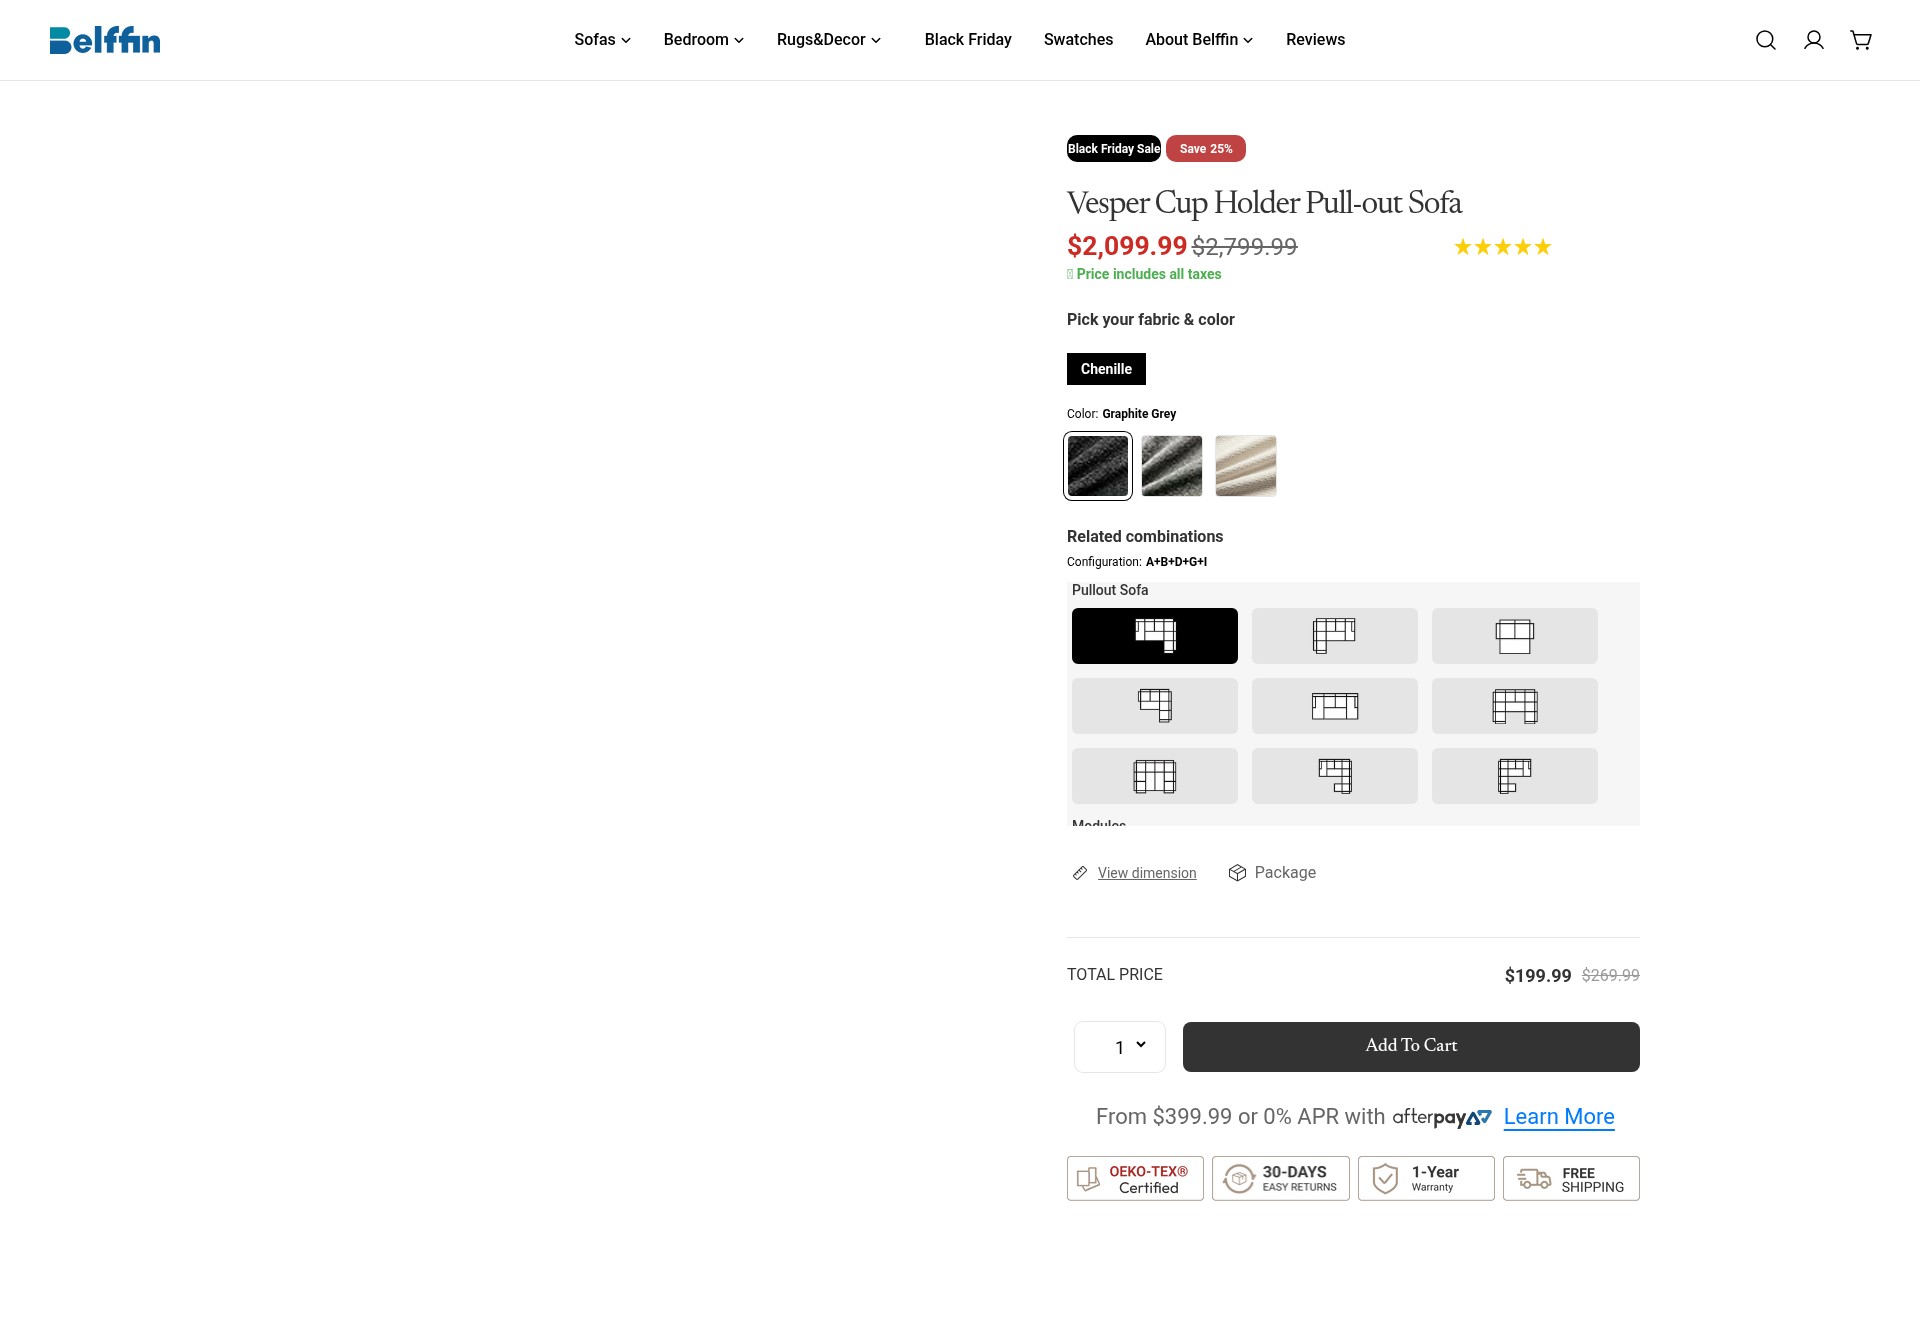This screenshot has width=1920, height=1319.
Task: Expand the Sofas menu dropdown
Action: pos(602,40)
